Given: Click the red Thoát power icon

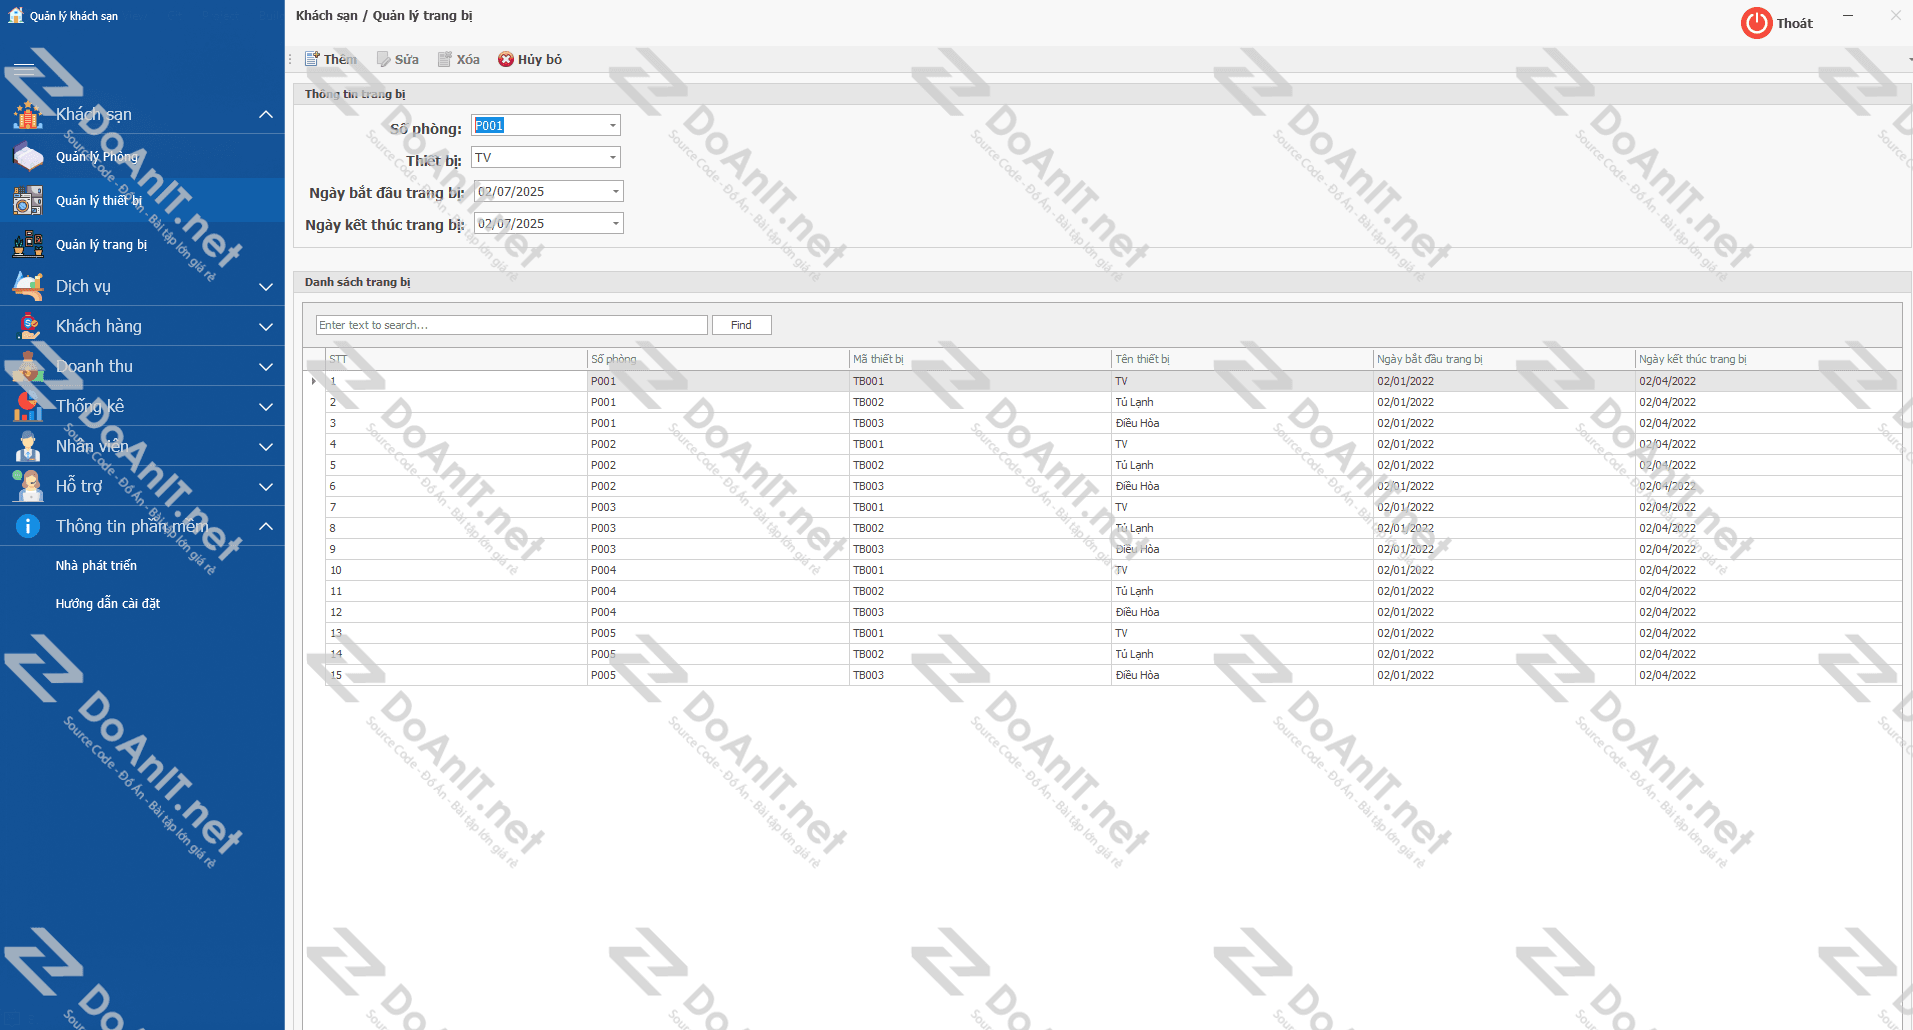Looking at the screenshot, I should pos(1756,23).
